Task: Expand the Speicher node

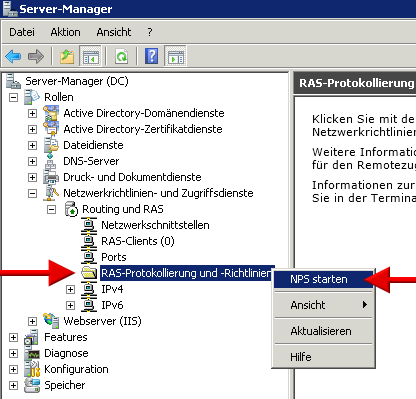Action: 13,385
